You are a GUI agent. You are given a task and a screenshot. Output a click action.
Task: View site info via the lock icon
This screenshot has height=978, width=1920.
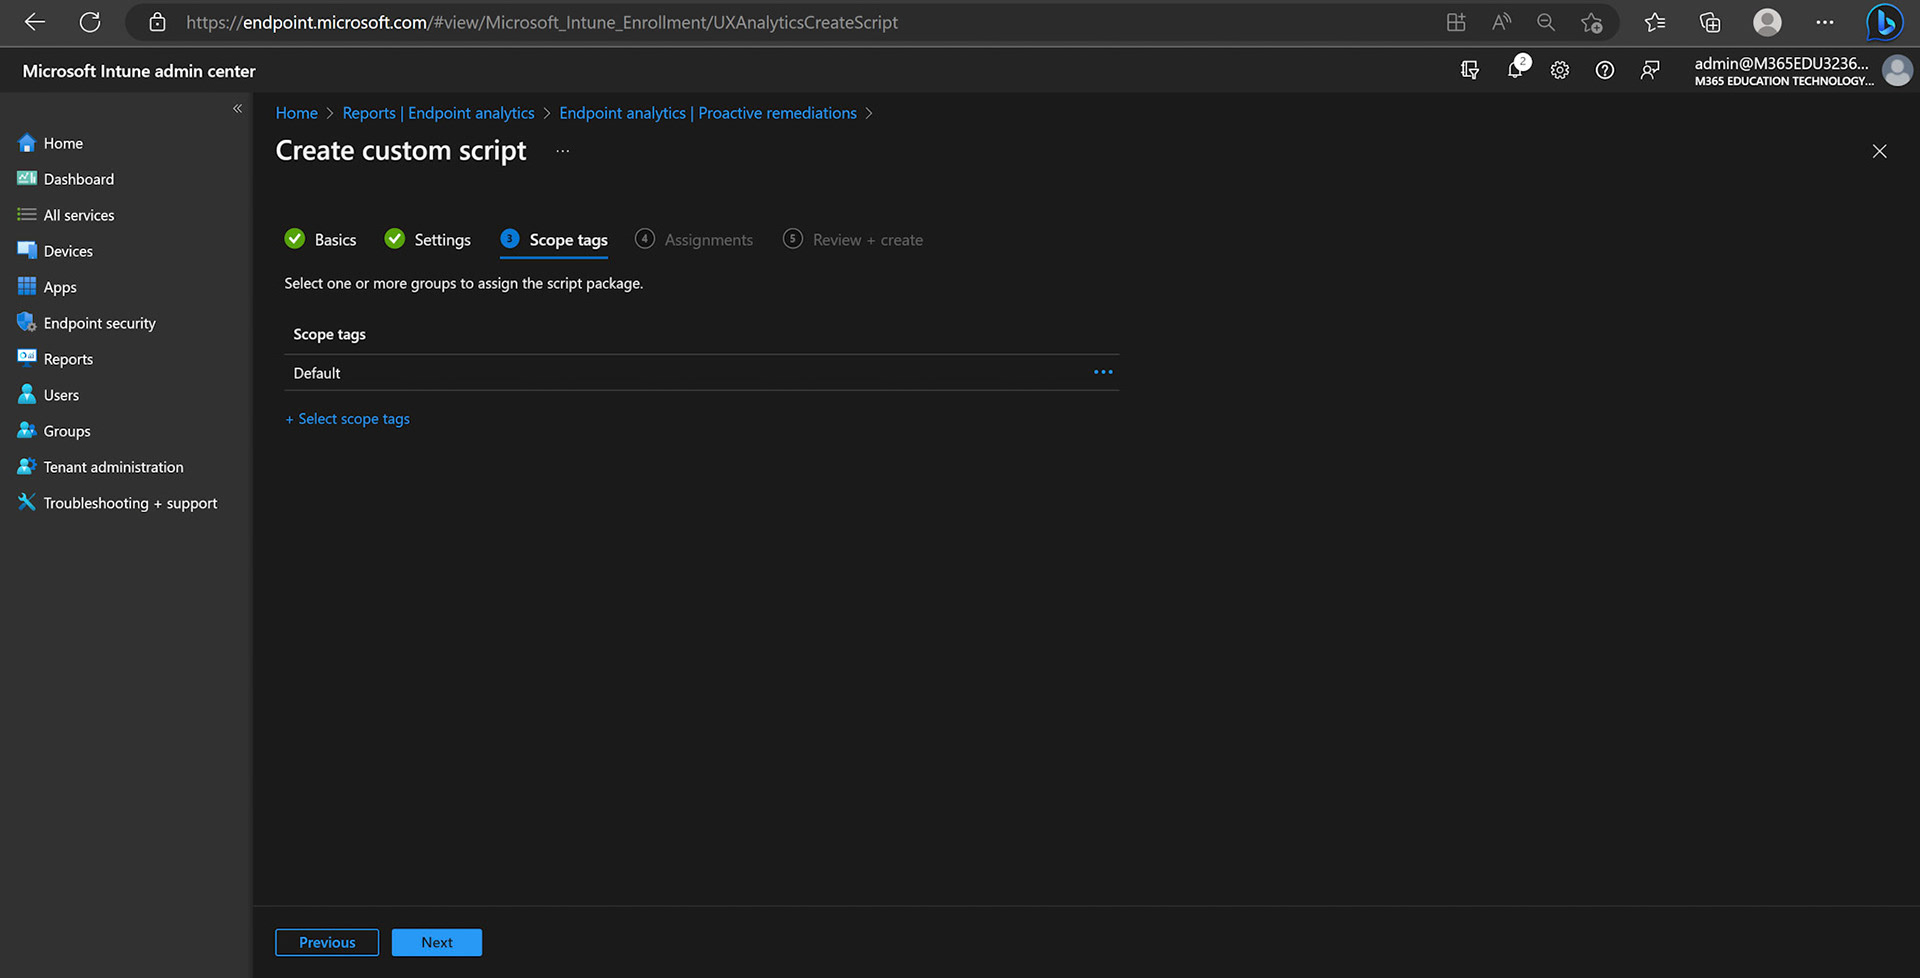pyautogui.click(x=157, y=22)
